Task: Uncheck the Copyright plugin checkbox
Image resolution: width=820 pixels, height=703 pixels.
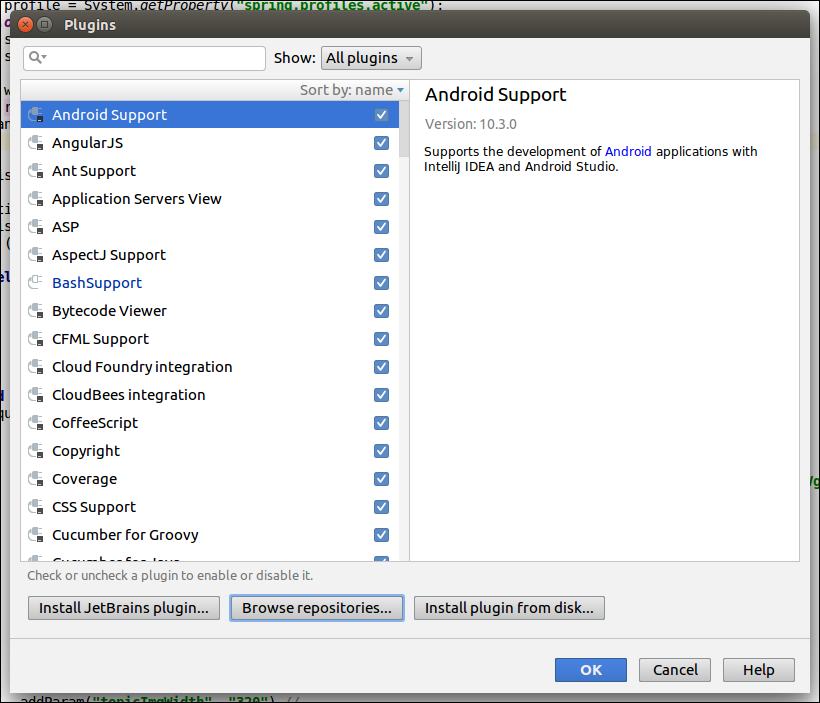Action: coord(381,450)
